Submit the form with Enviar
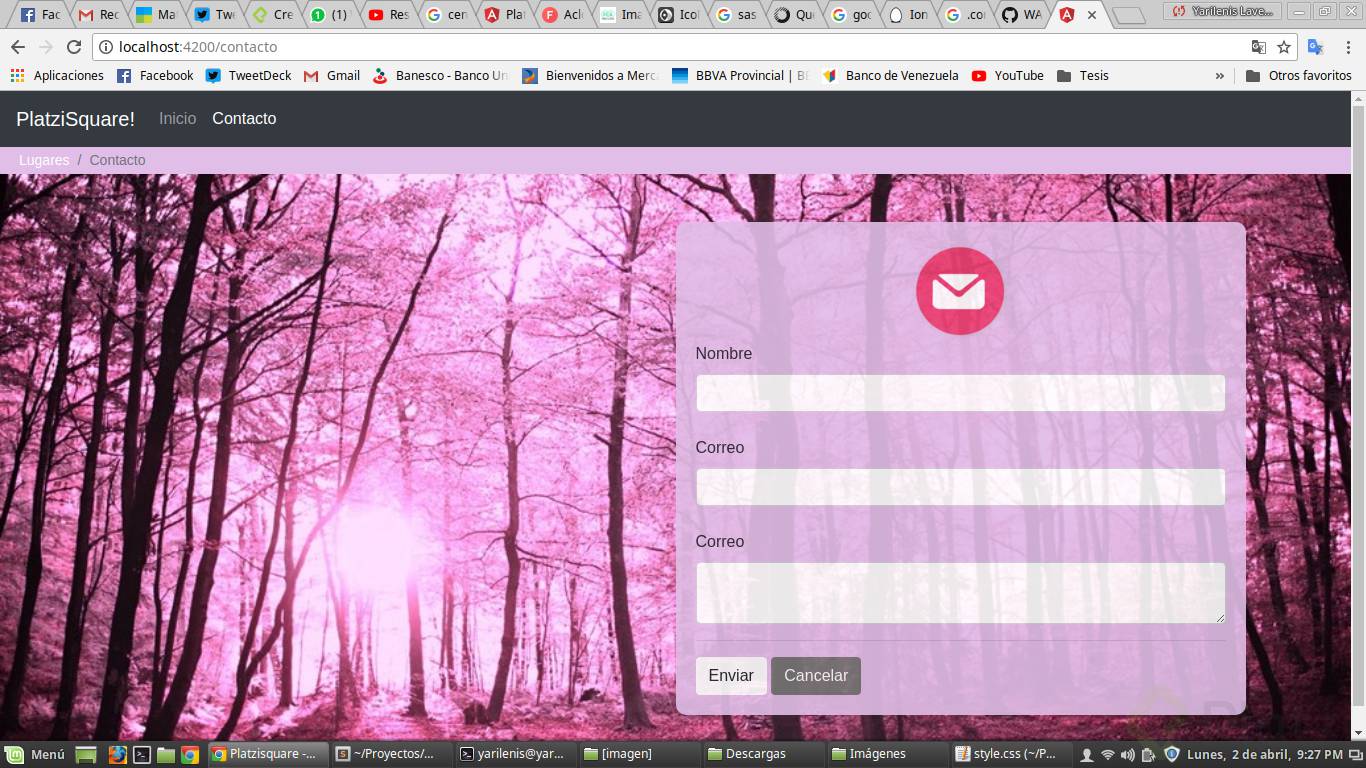This screenshot has height=768, width=1366. (x=731, y=676)
